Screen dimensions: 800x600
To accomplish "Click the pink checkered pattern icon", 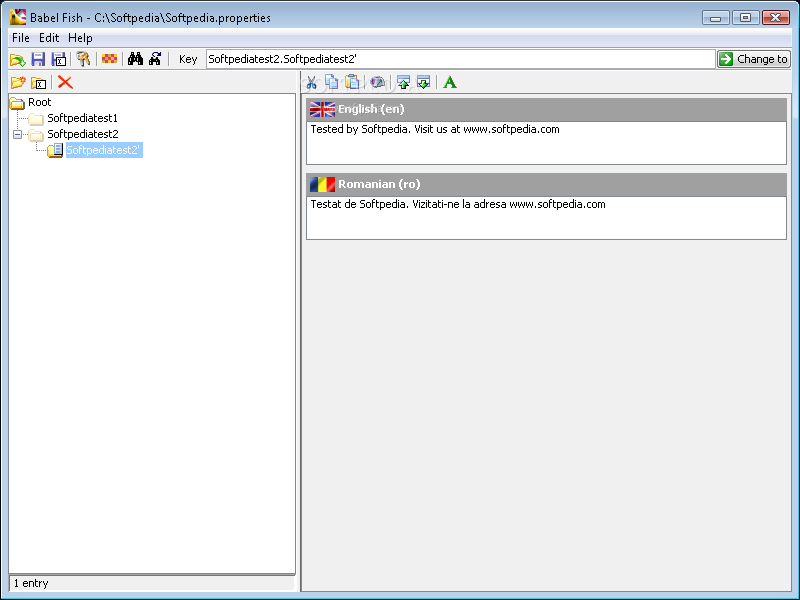I will (x=109, y=59).
